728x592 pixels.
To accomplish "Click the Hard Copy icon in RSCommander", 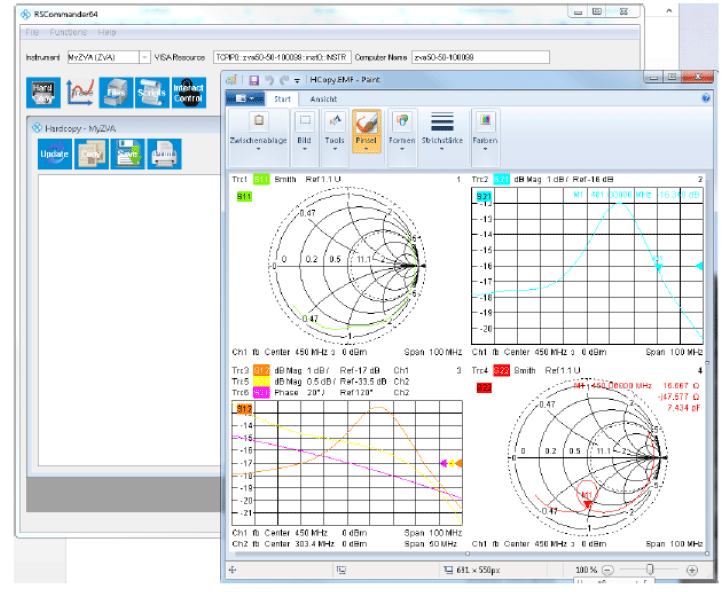I will (x=43, y=92).
